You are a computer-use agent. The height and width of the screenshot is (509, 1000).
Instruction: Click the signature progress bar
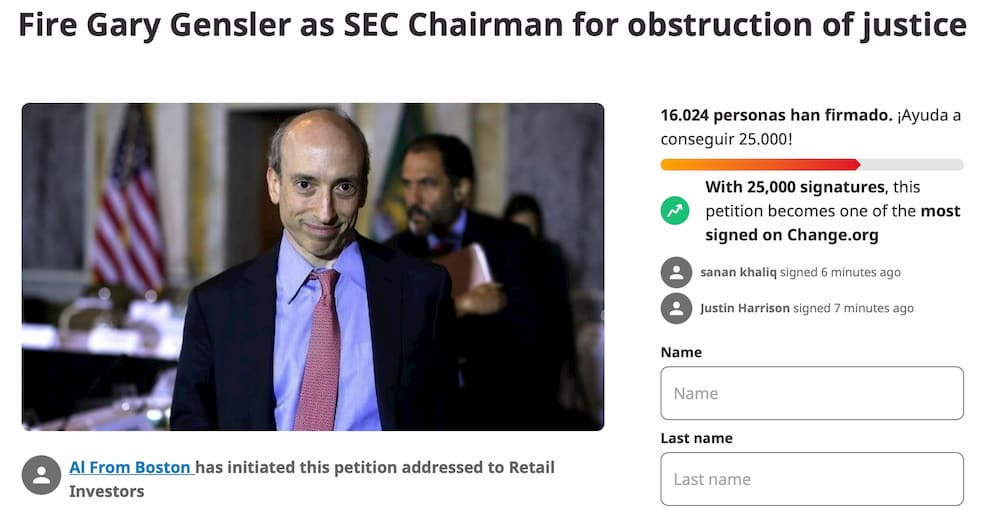(811, 164)
